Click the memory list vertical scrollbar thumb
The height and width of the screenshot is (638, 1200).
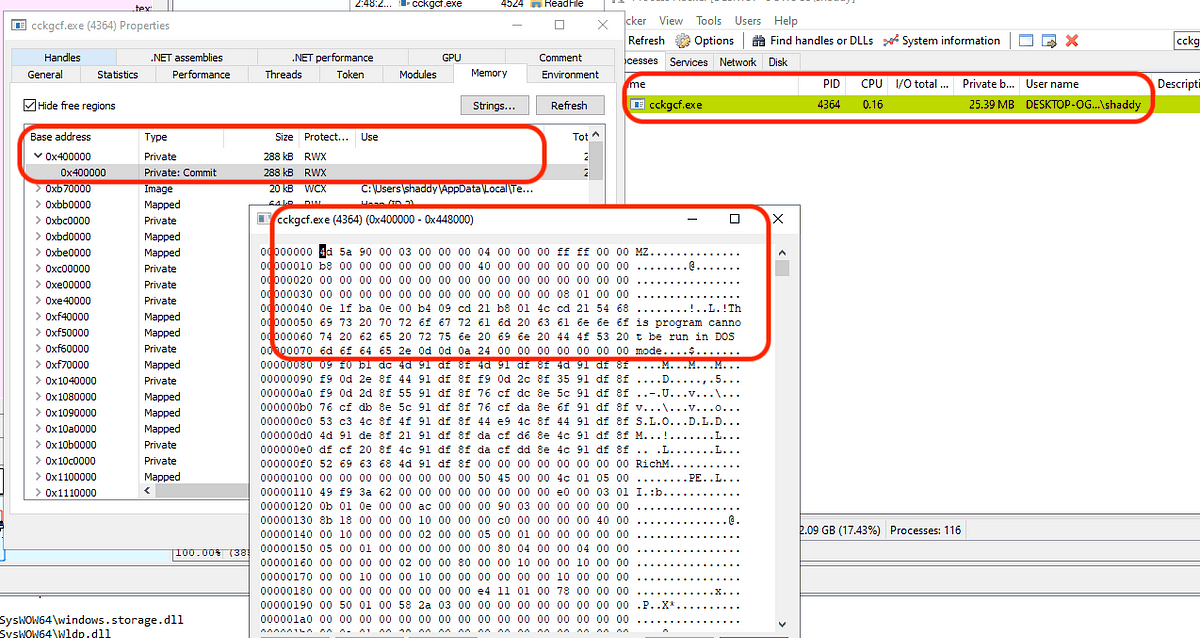[597, 161]
